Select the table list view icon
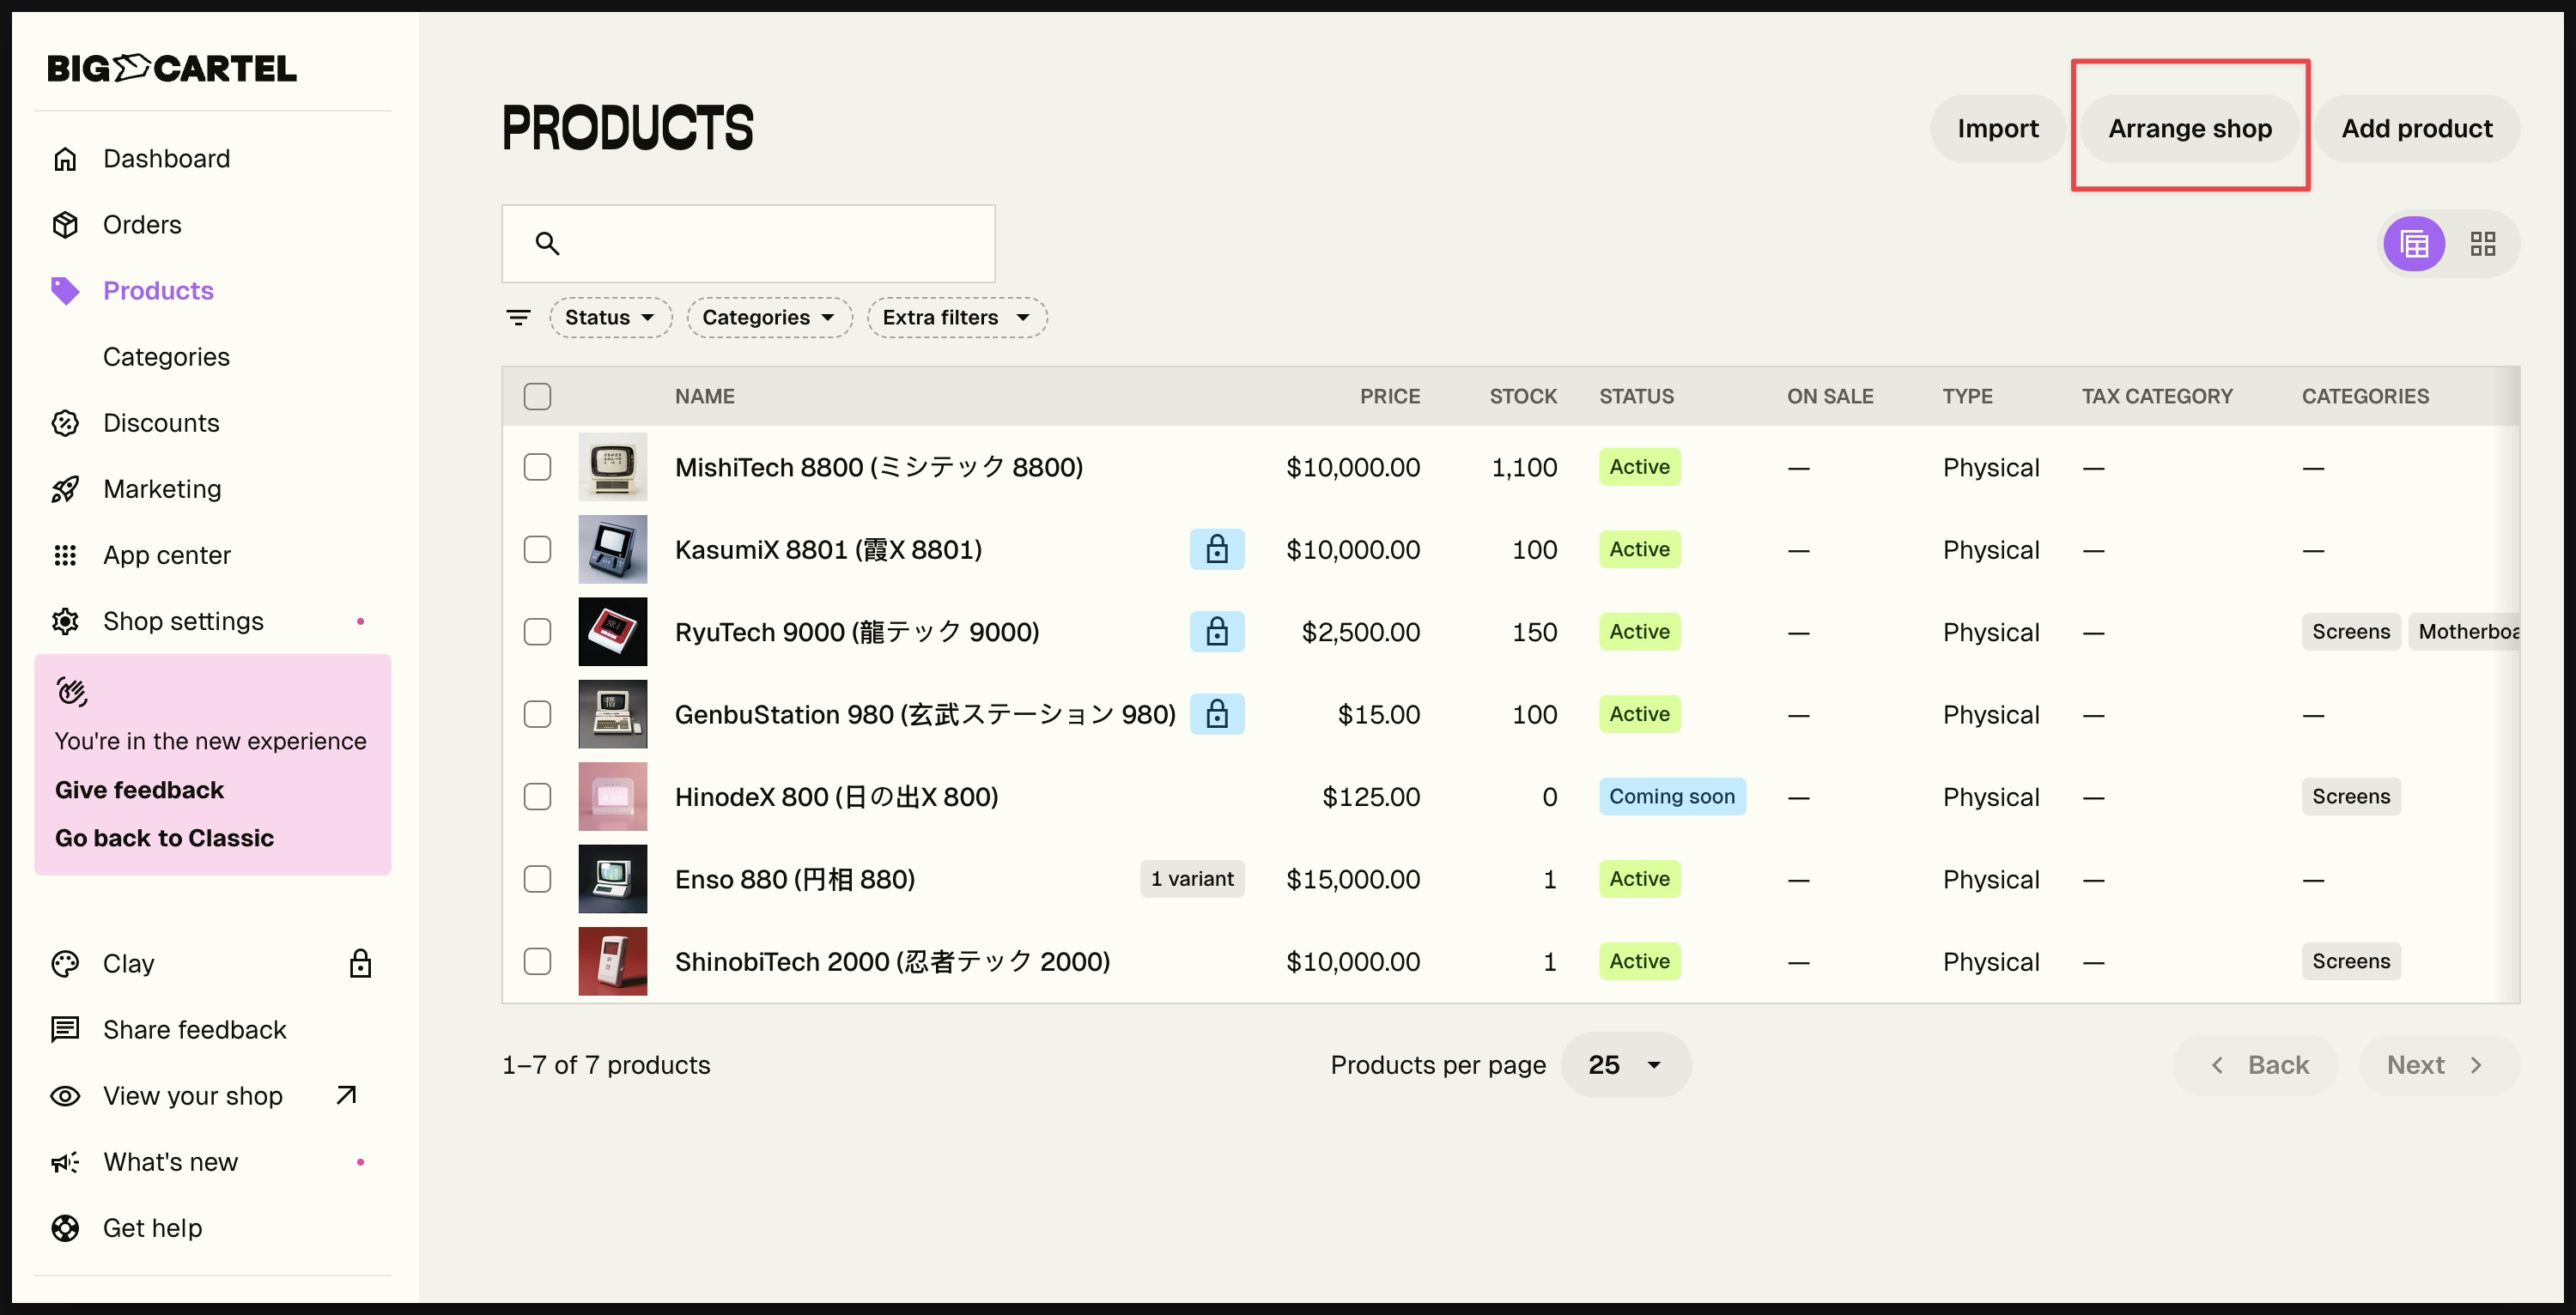Image resolution: width=2576 pixels, height=1315 pixels. click(2414, 244)
